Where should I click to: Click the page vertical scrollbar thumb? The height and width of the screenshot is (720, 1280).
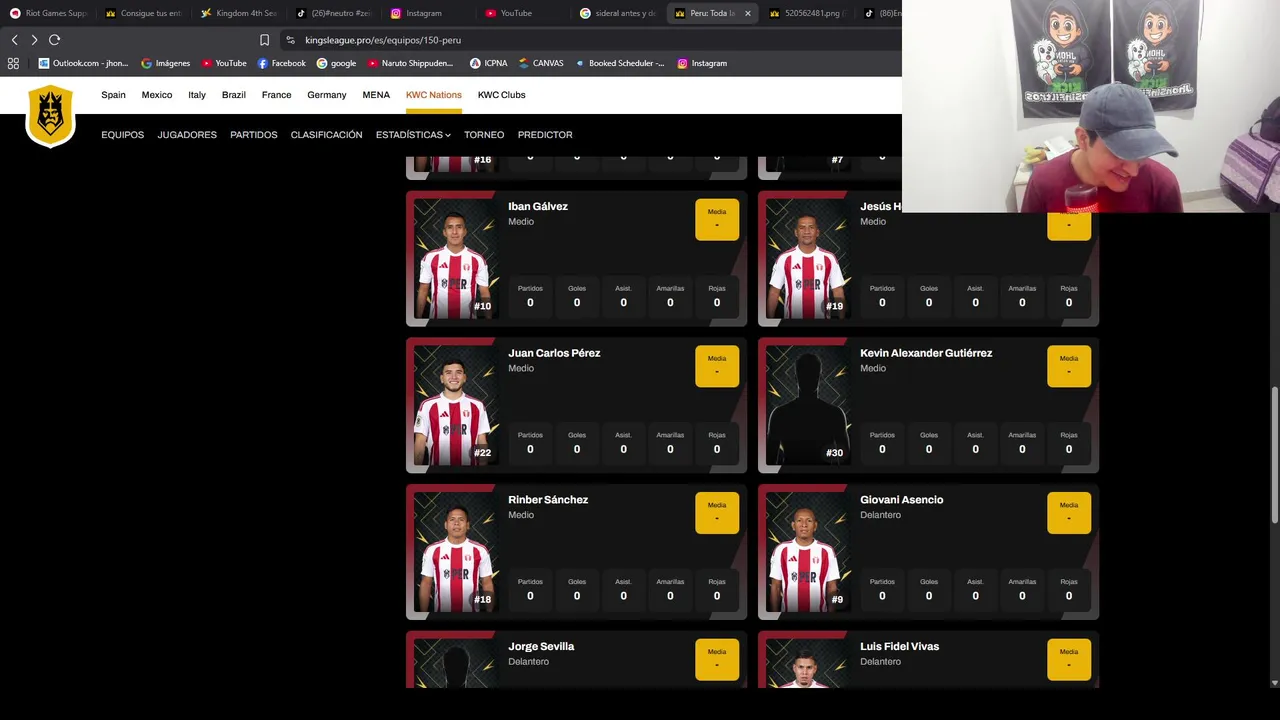(1274, 455)
